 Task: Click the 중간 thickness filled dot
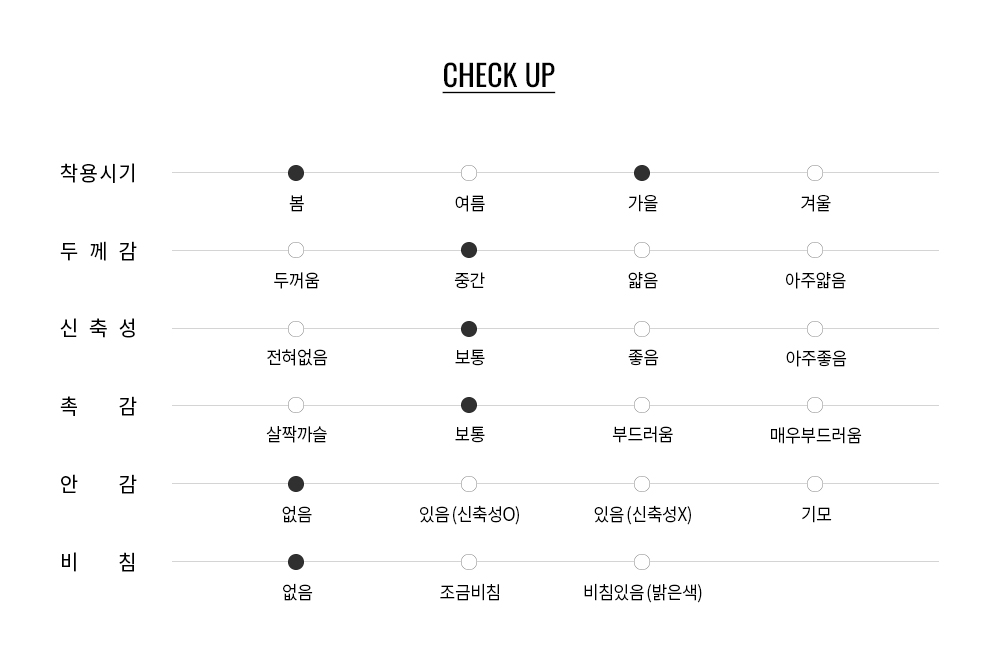click(x=469, y=250)
